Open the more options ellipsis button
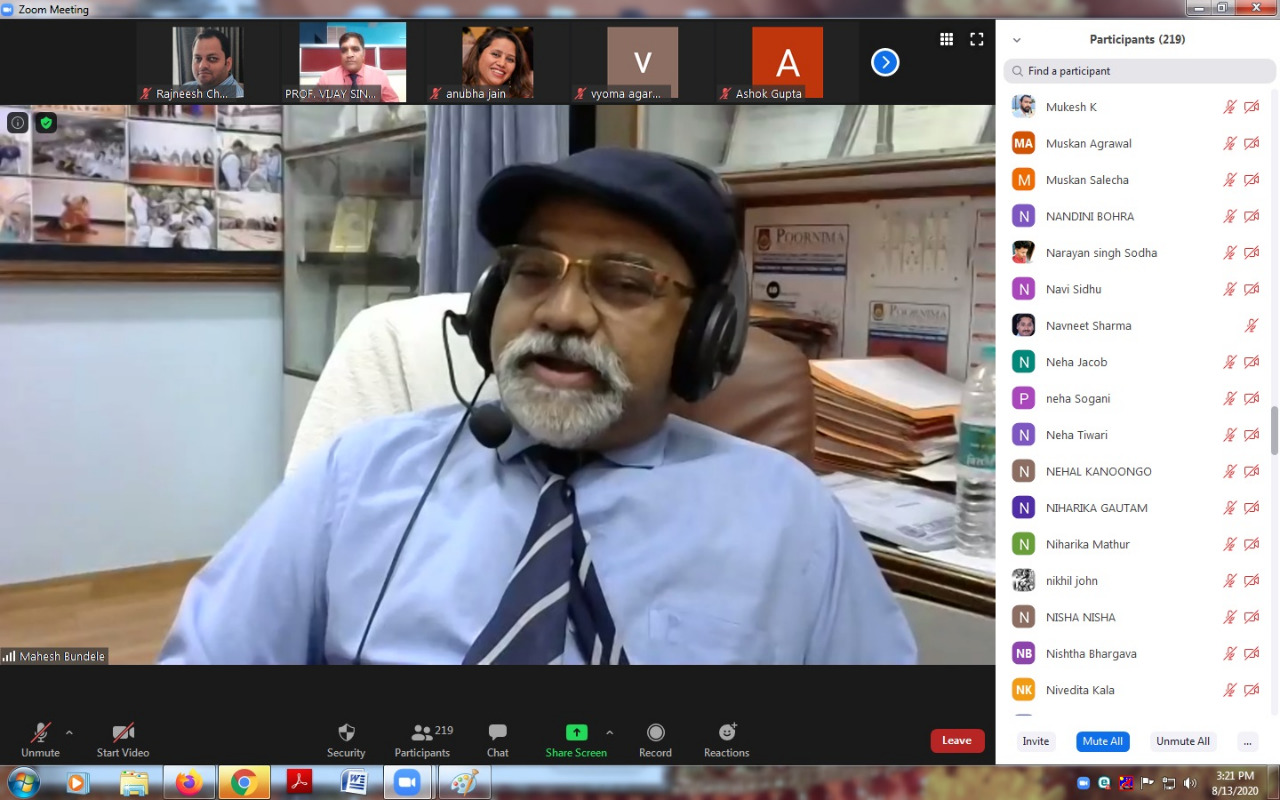Viewport: 1280px width, 800px height. [x=1246, y=741]
